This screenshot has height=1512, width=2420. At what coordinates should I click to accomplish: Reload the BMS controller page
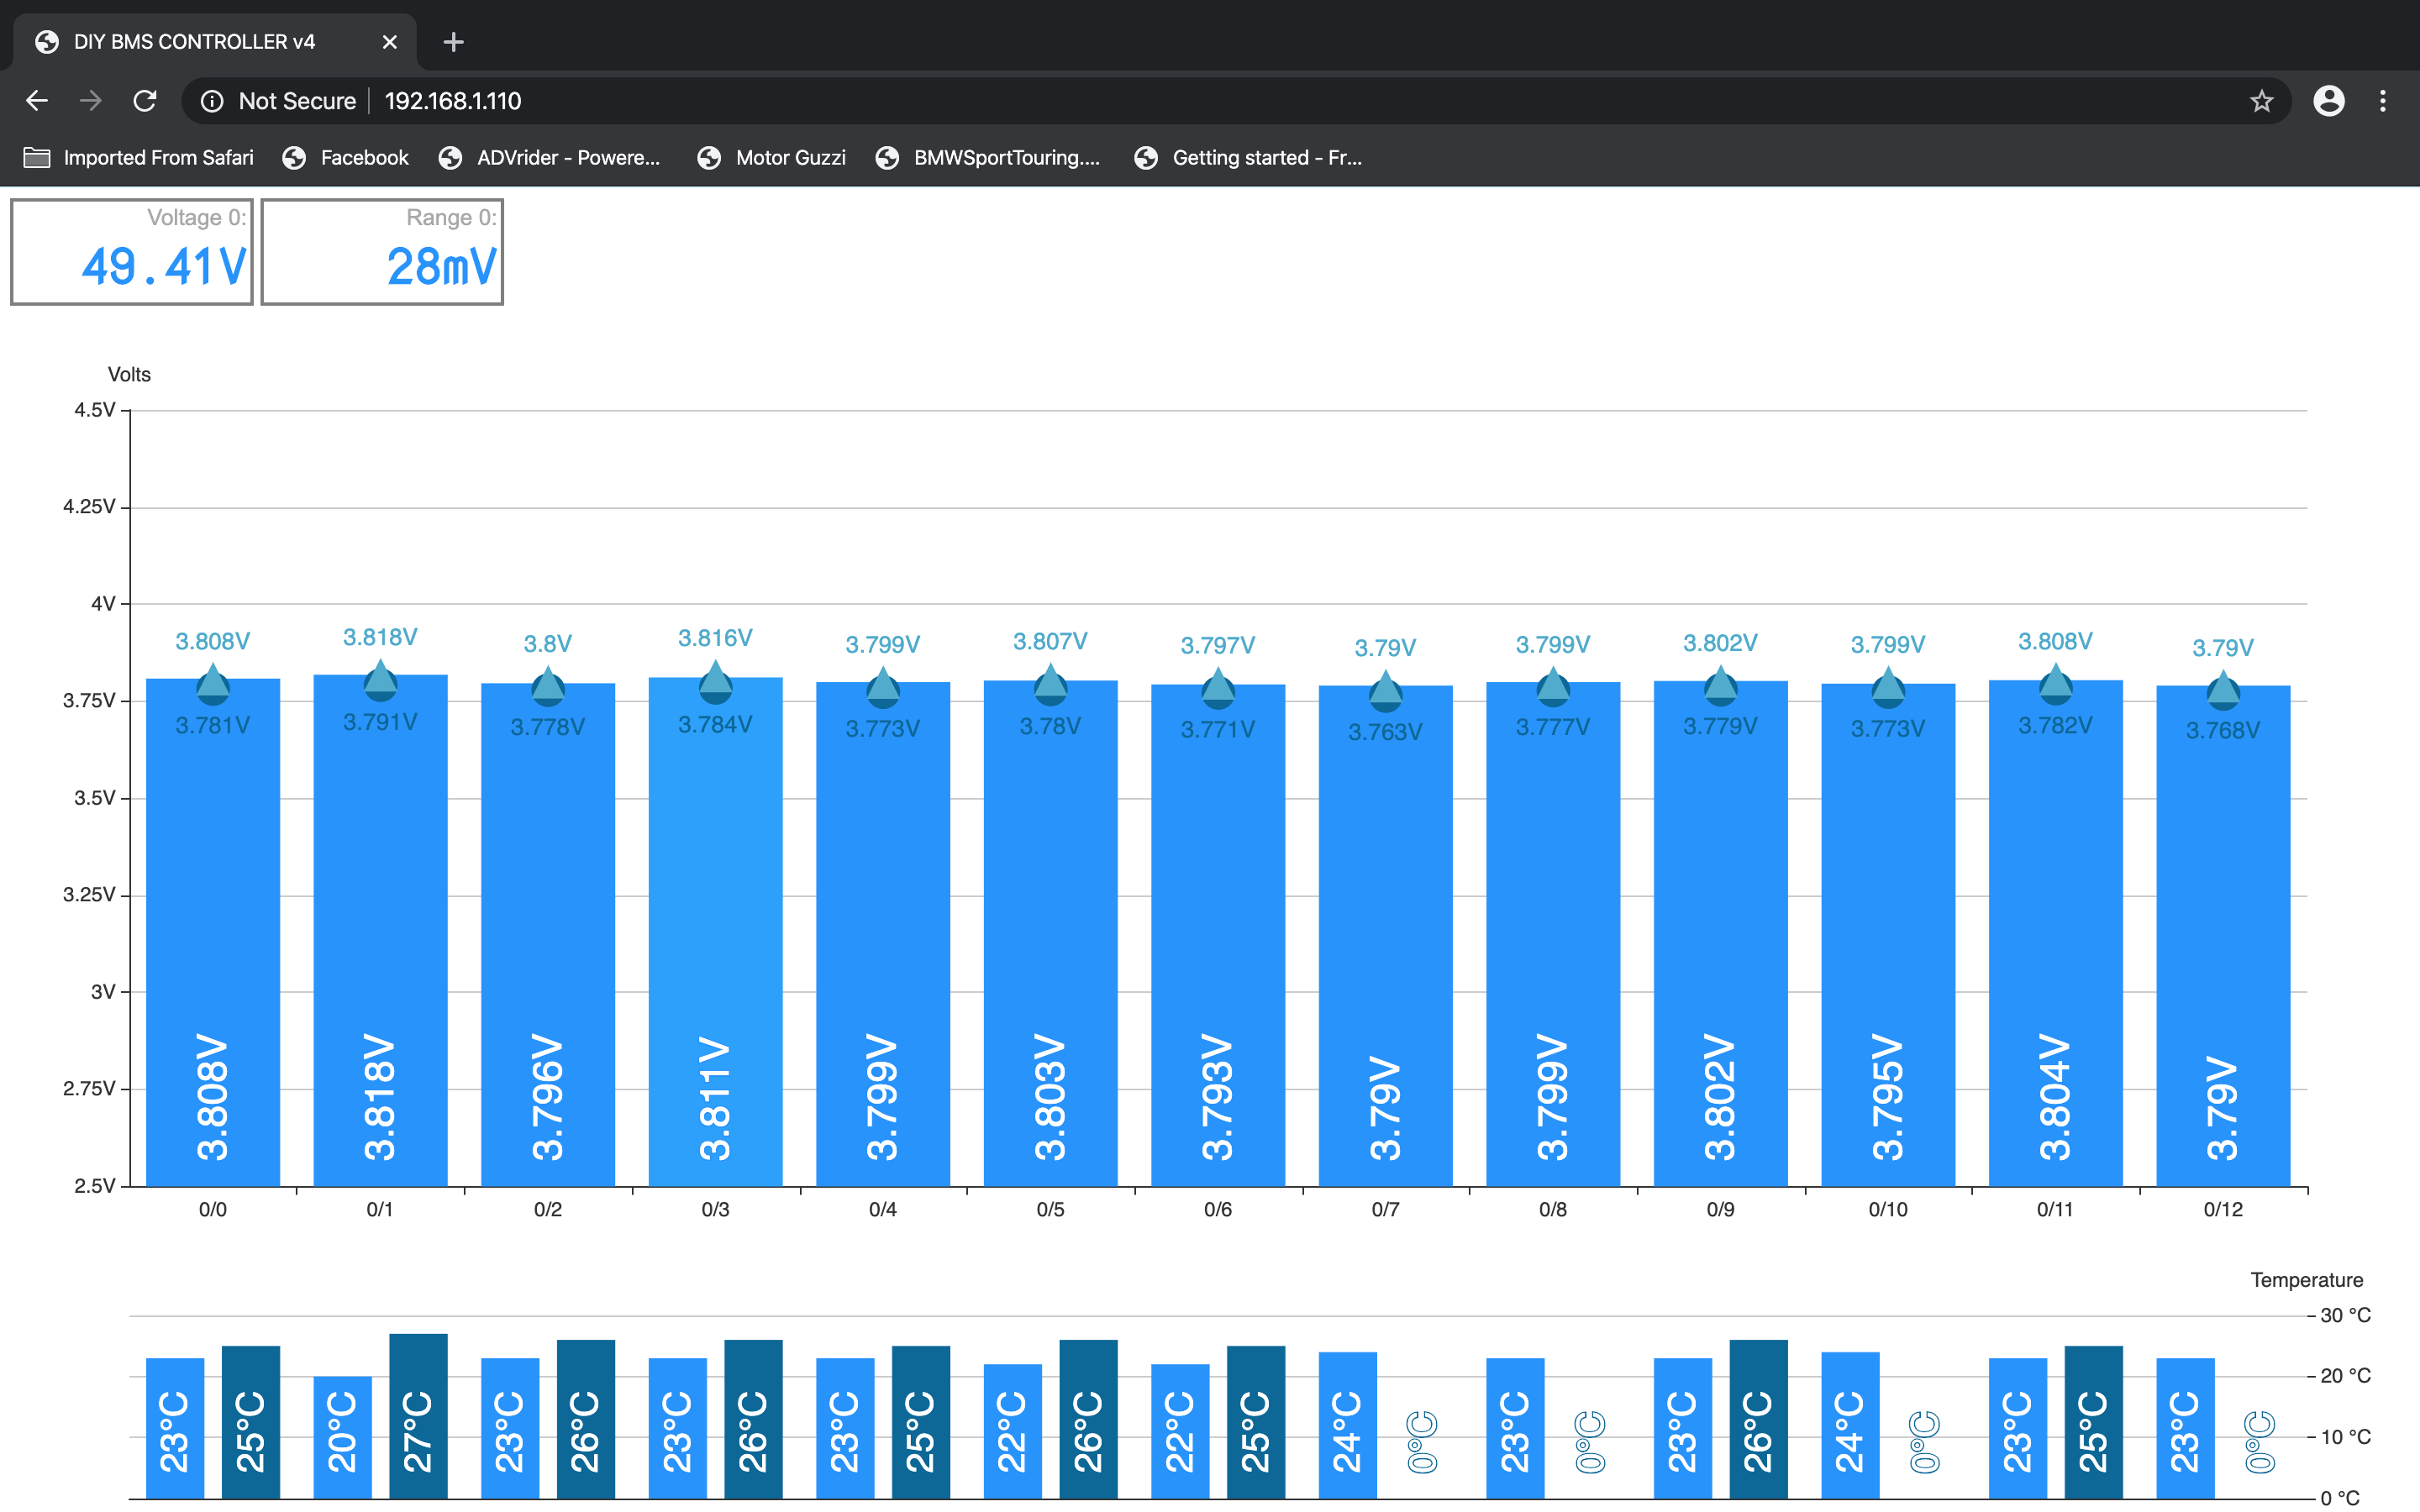[145, 101]
